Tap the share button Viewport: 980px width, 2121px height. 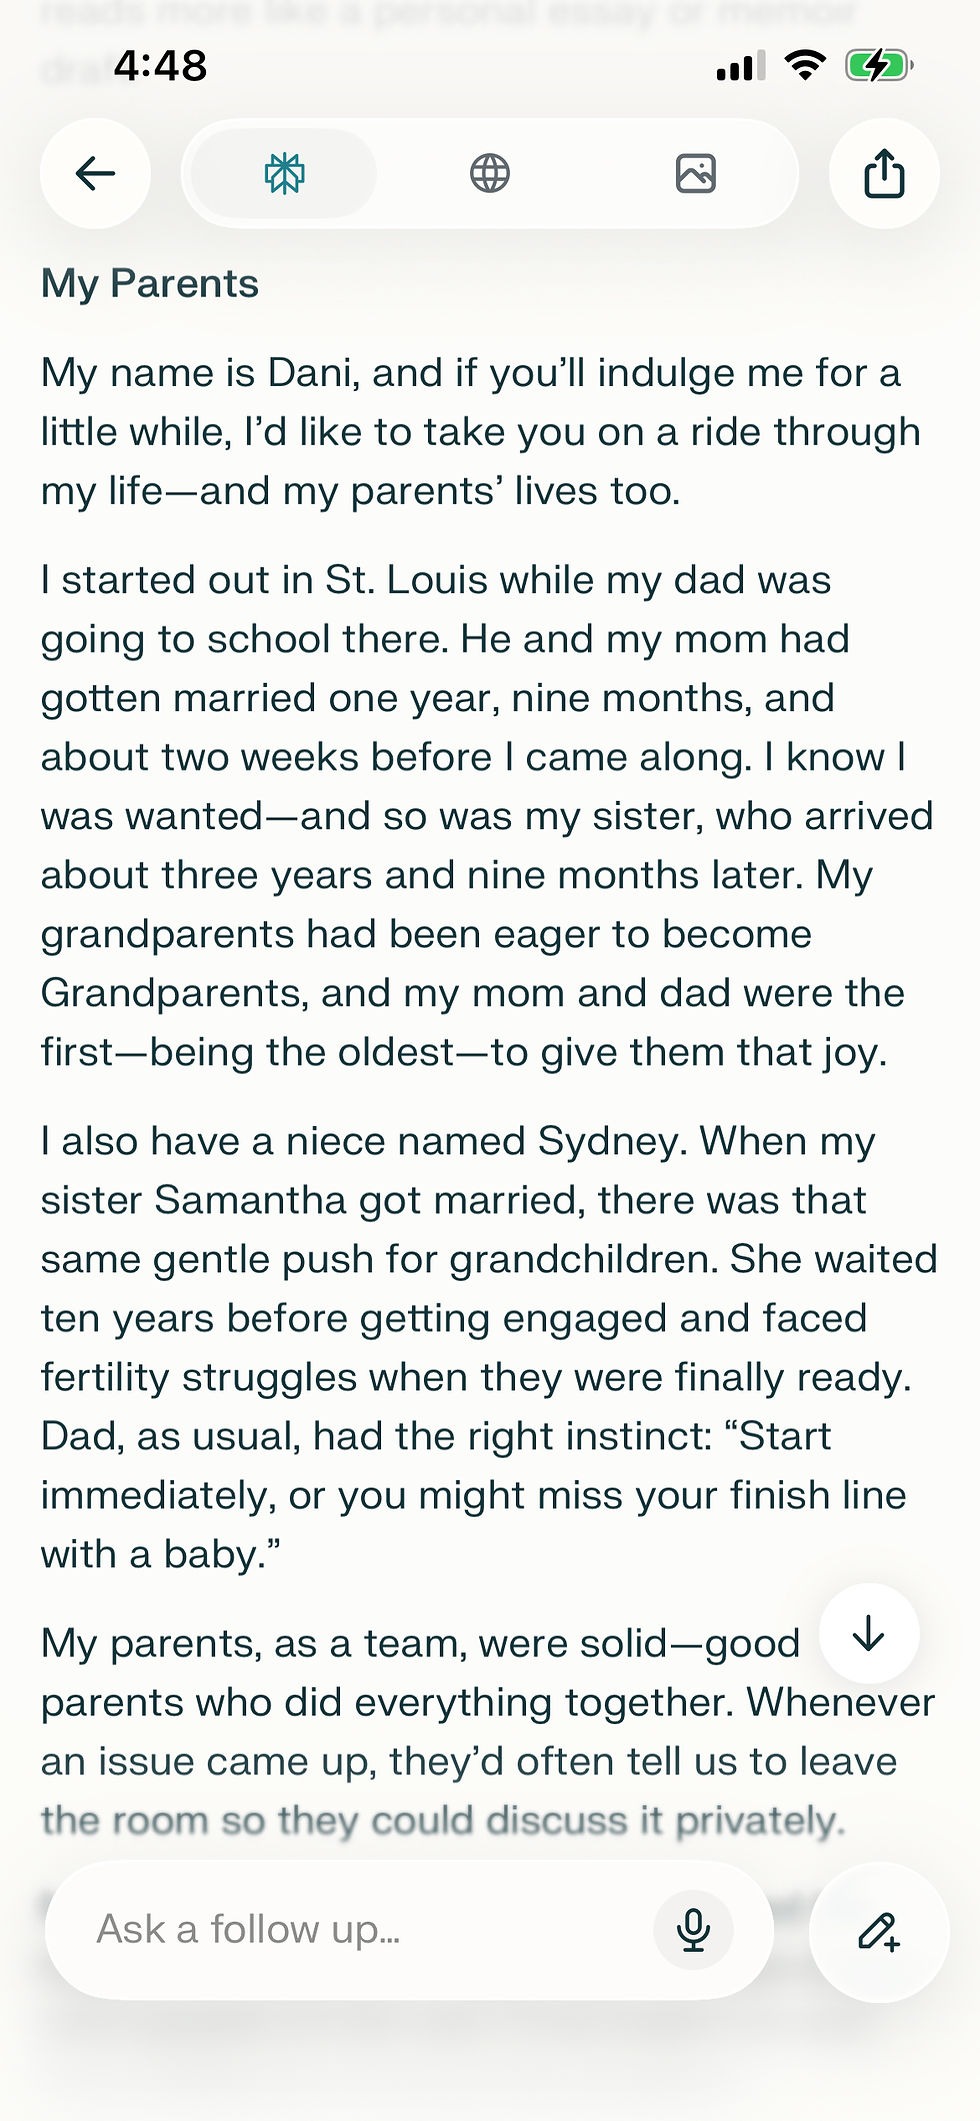[884, 174]
